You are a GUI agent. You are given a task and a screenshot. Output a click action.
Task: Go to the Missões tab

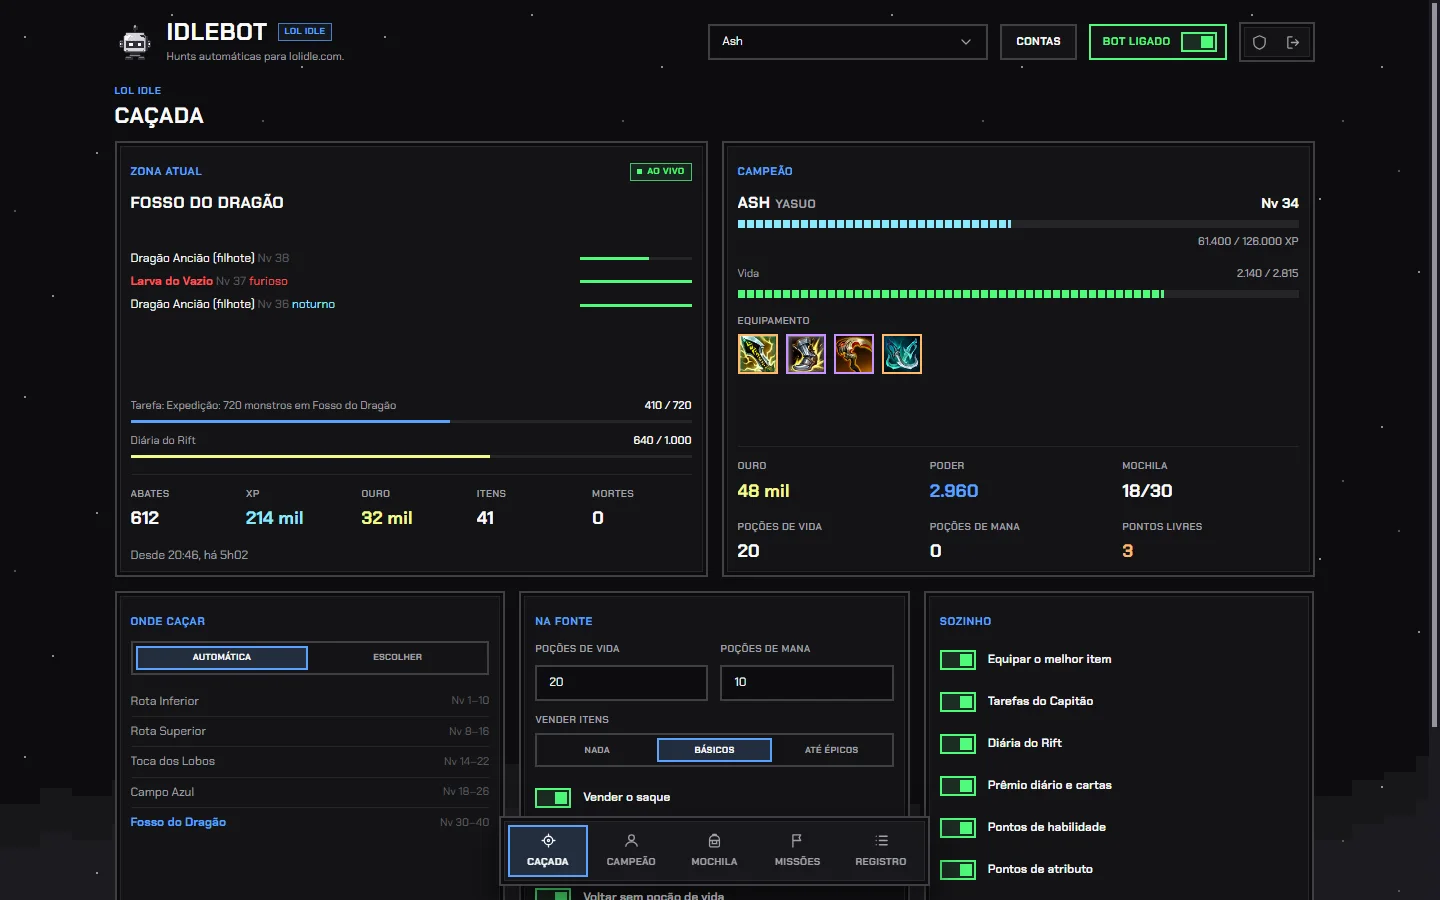[x=797, y=850]
